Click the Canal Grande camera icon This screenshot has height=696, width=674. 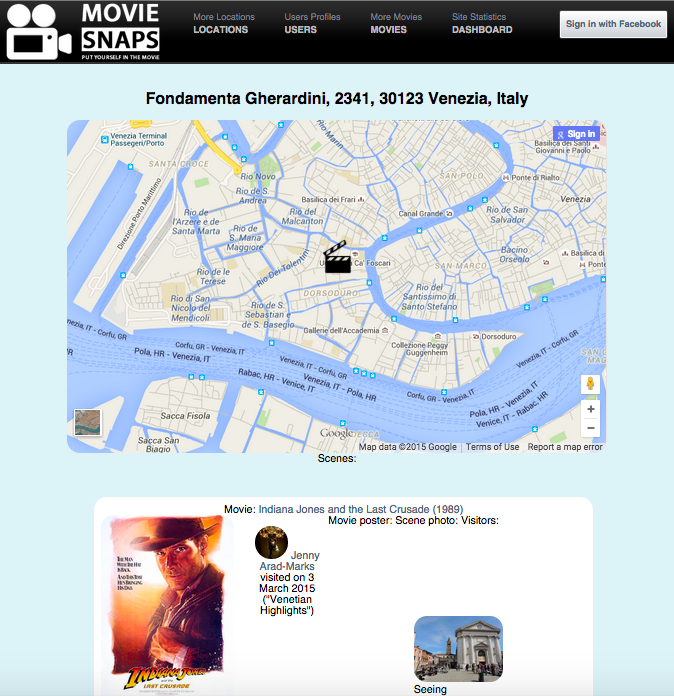click(449, 214)
